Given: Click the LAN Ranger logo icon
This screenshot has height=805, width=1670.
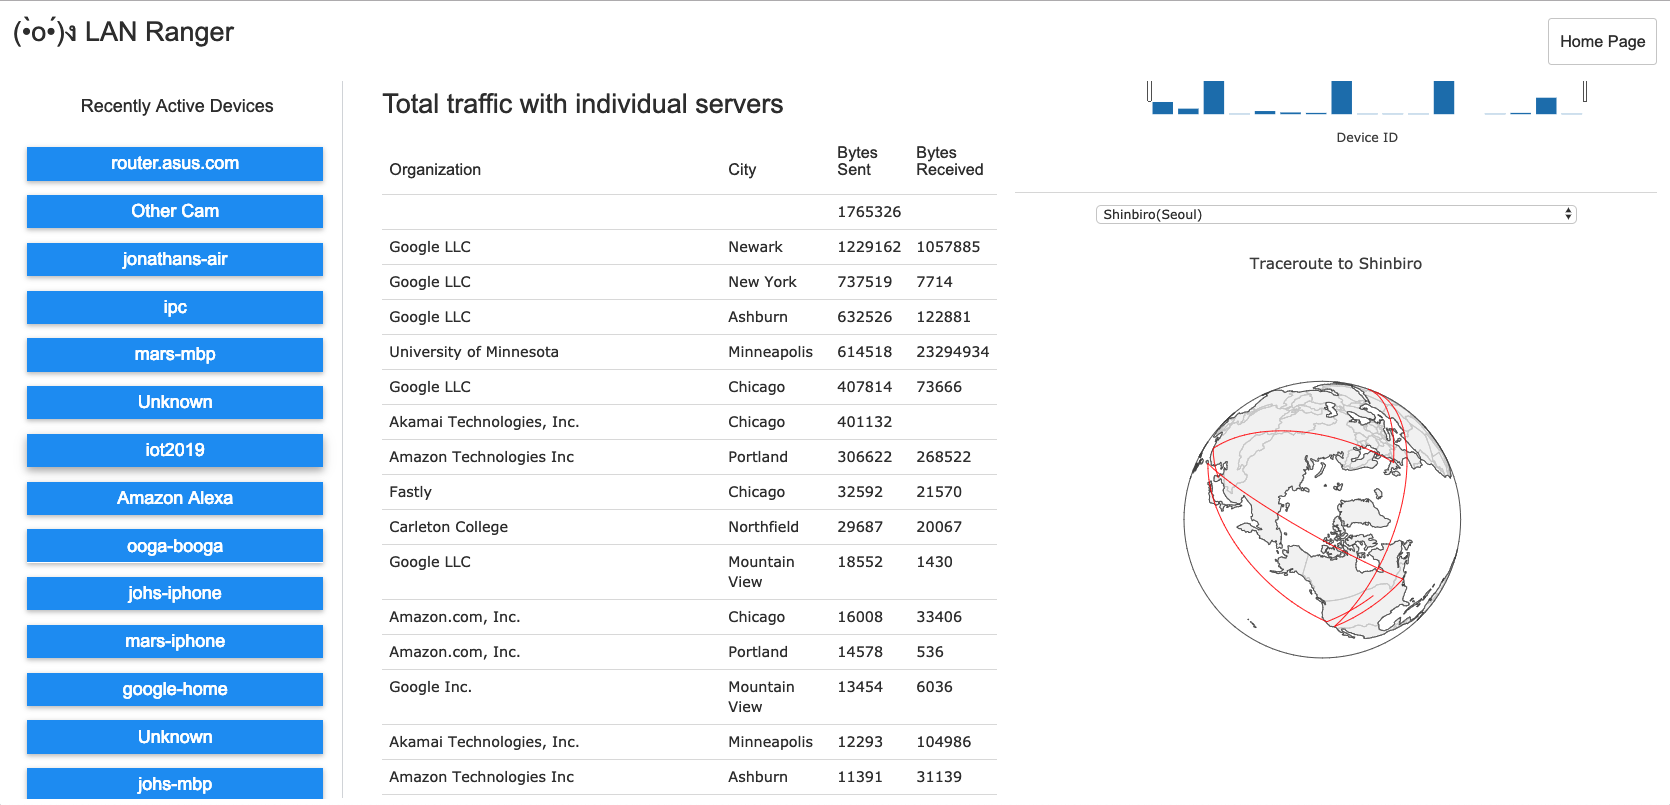Looking at the screenshot, I should pyautogui.click(x=44, y=32).
